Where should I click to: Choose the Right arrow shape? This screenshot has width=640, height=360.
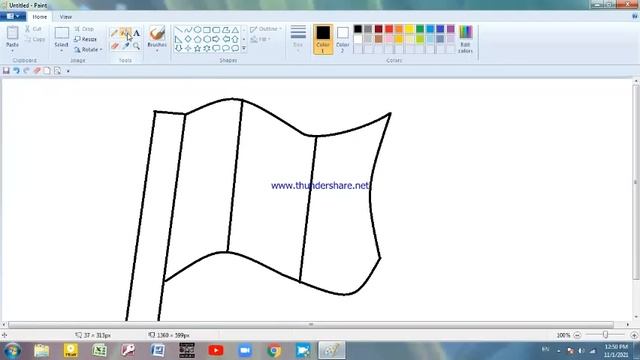[216, 39]
